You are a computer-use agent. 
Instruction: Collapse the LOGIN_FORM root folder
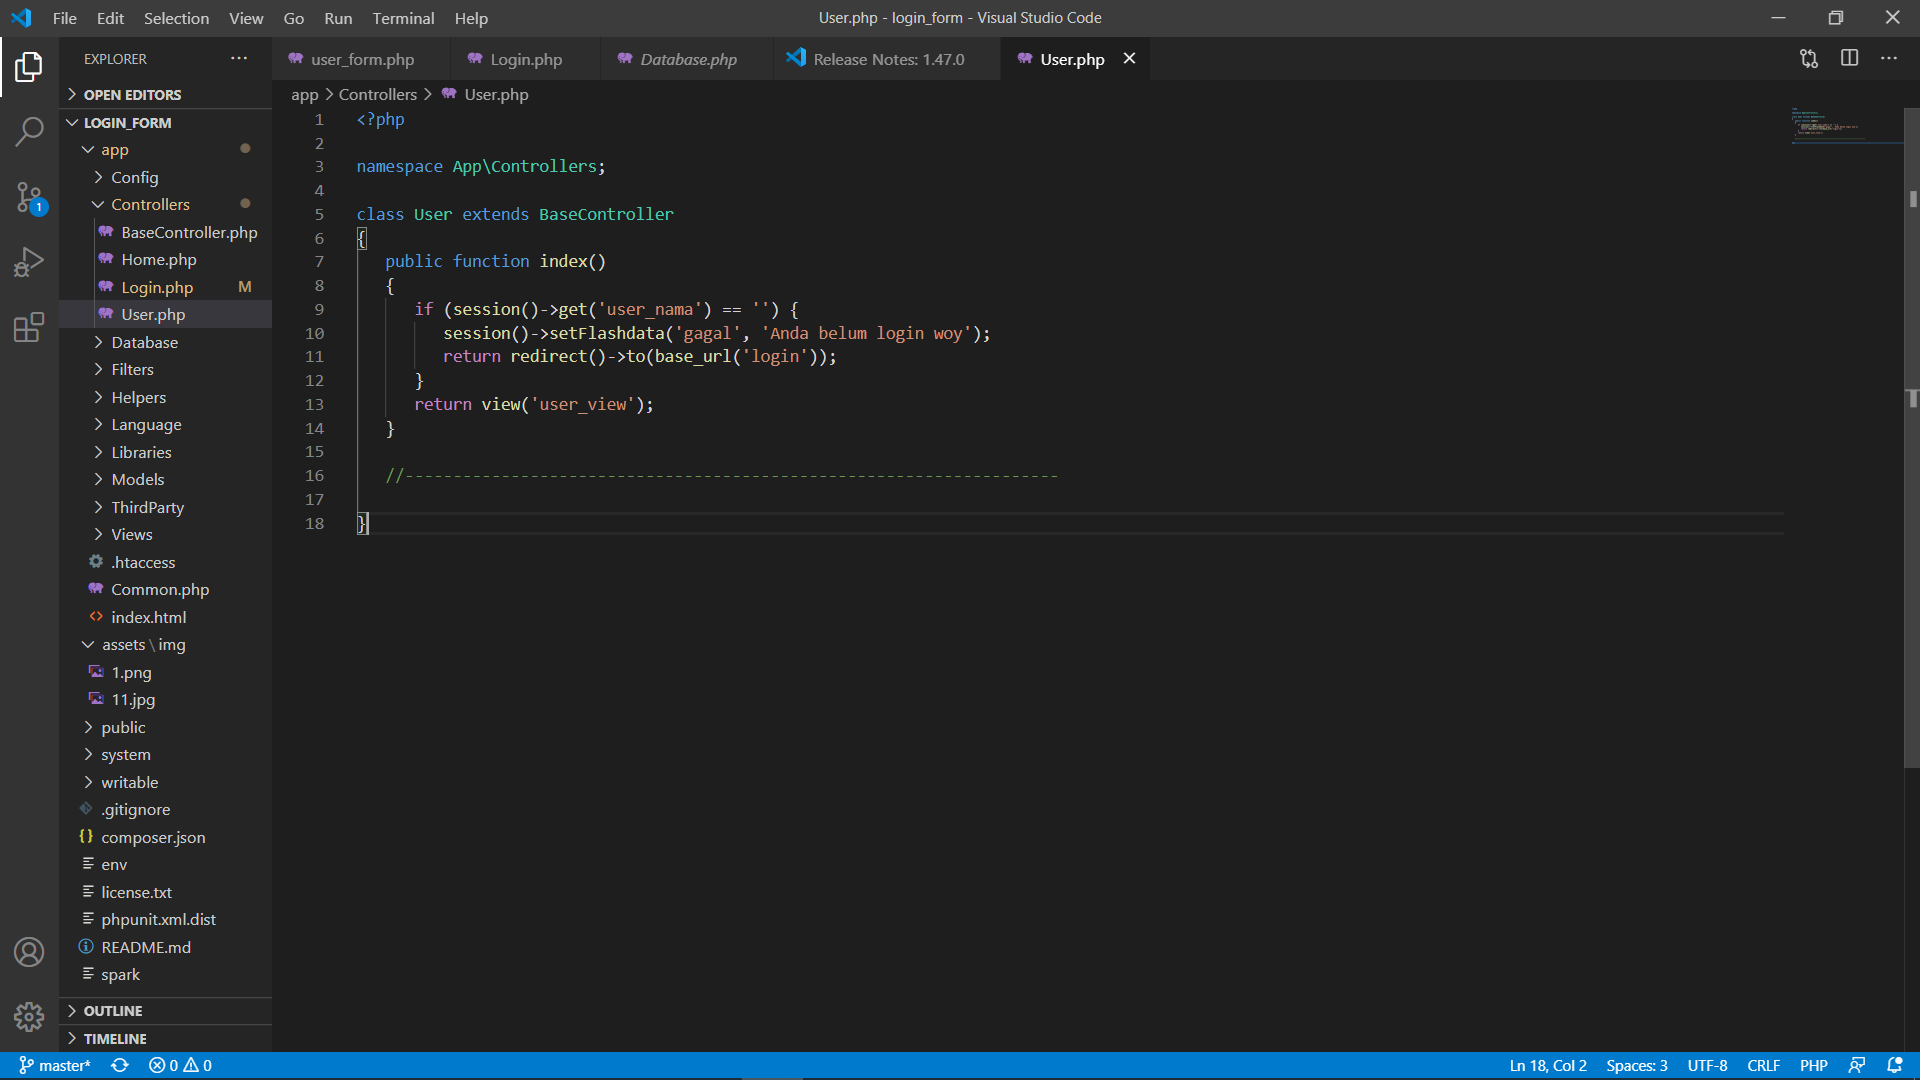(x=165, y=123)
